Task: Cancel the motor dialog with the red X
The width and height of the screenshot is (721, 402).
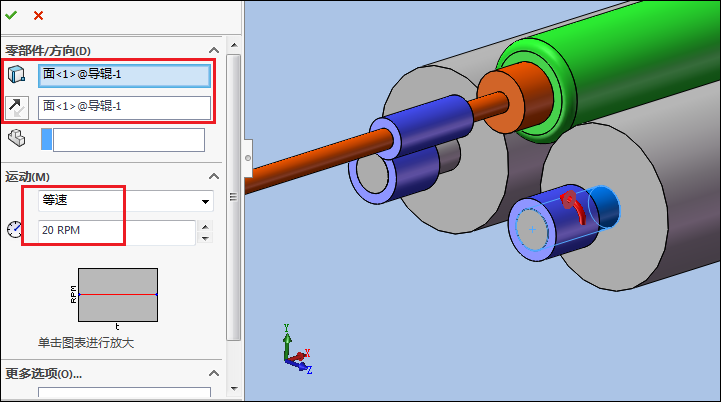Action: click(x=38, y=16)
